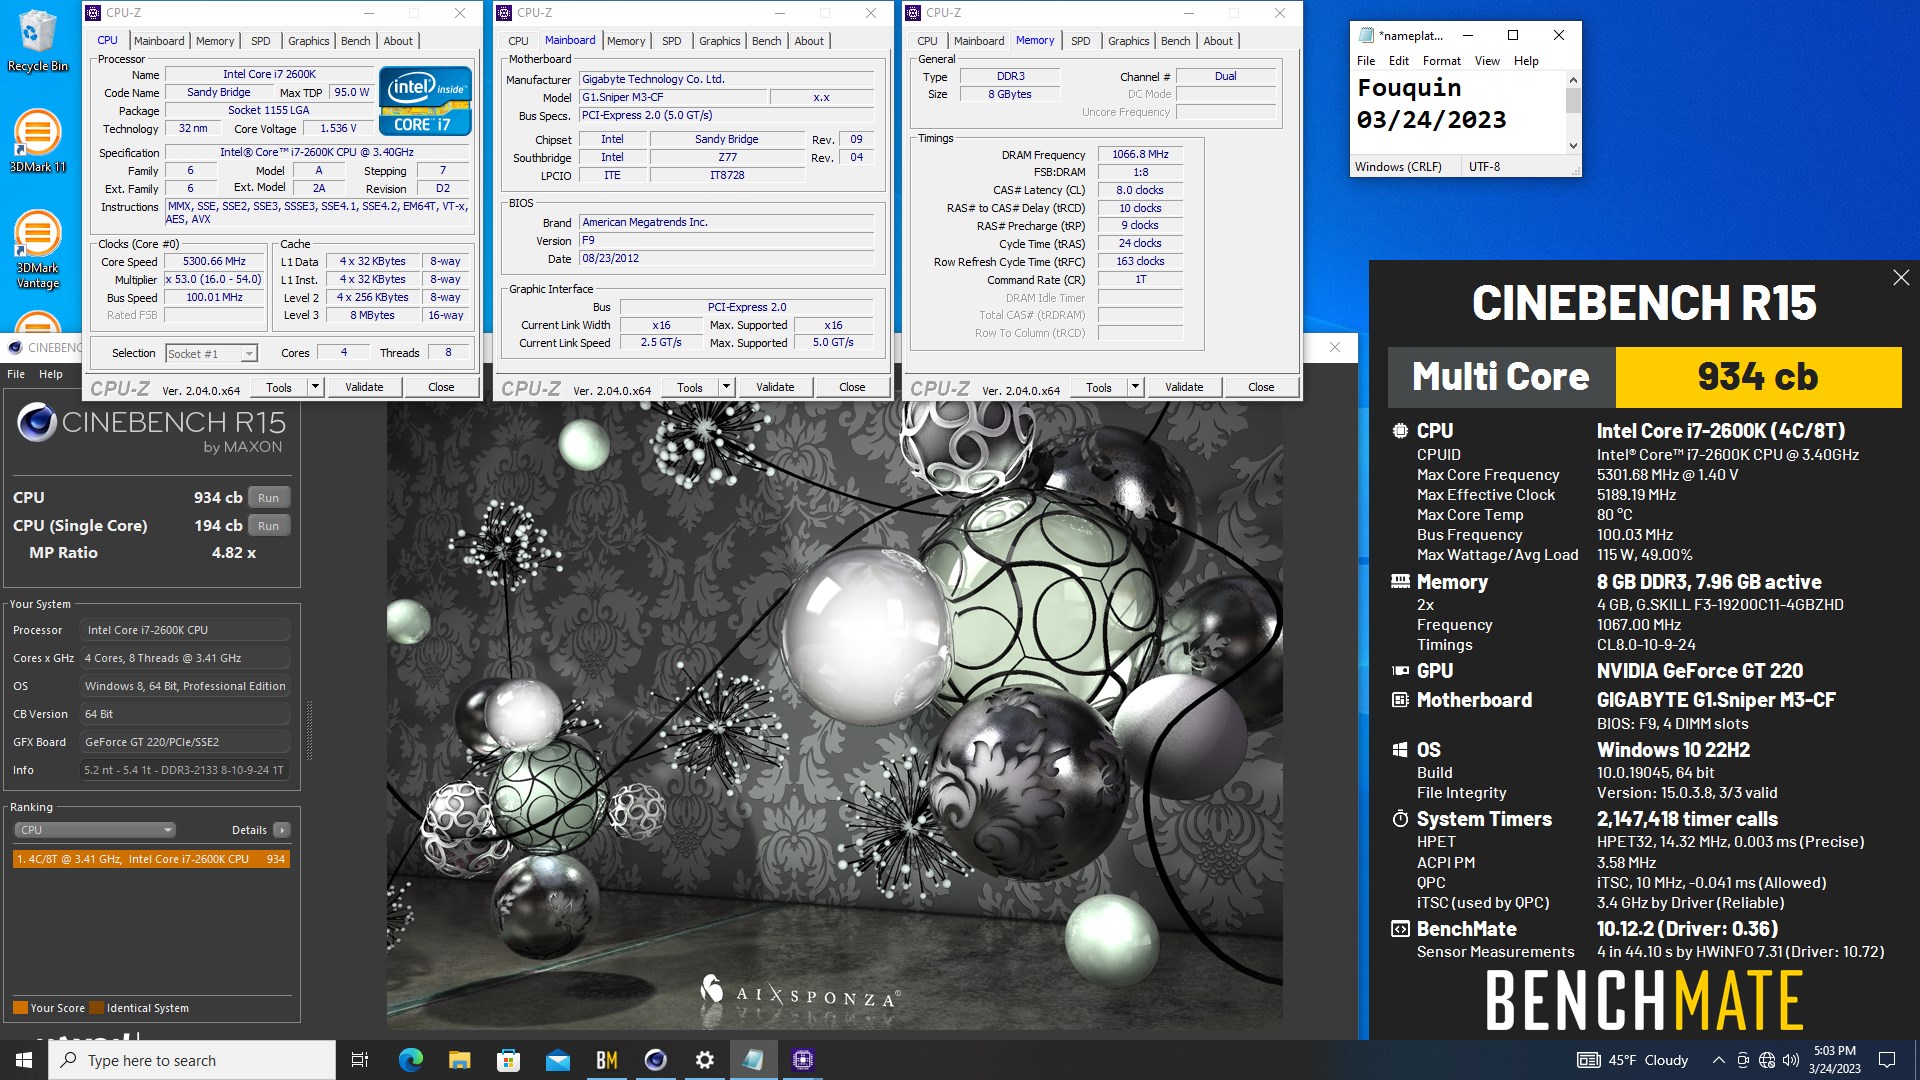
Task: Click the BenchMate Memory section icon
Action: tap(1400, 581)
